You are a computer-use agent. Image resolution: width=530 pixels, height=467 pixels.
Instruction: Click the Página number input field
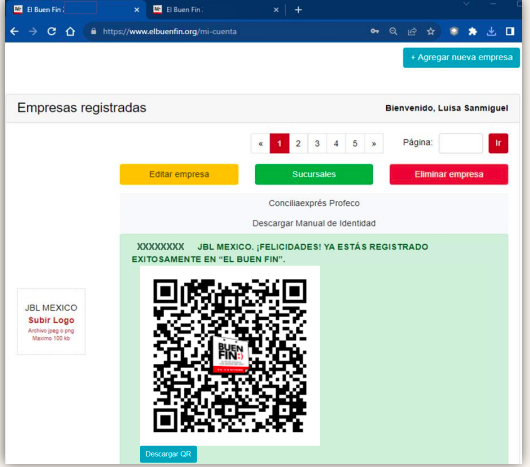(461, 143)
